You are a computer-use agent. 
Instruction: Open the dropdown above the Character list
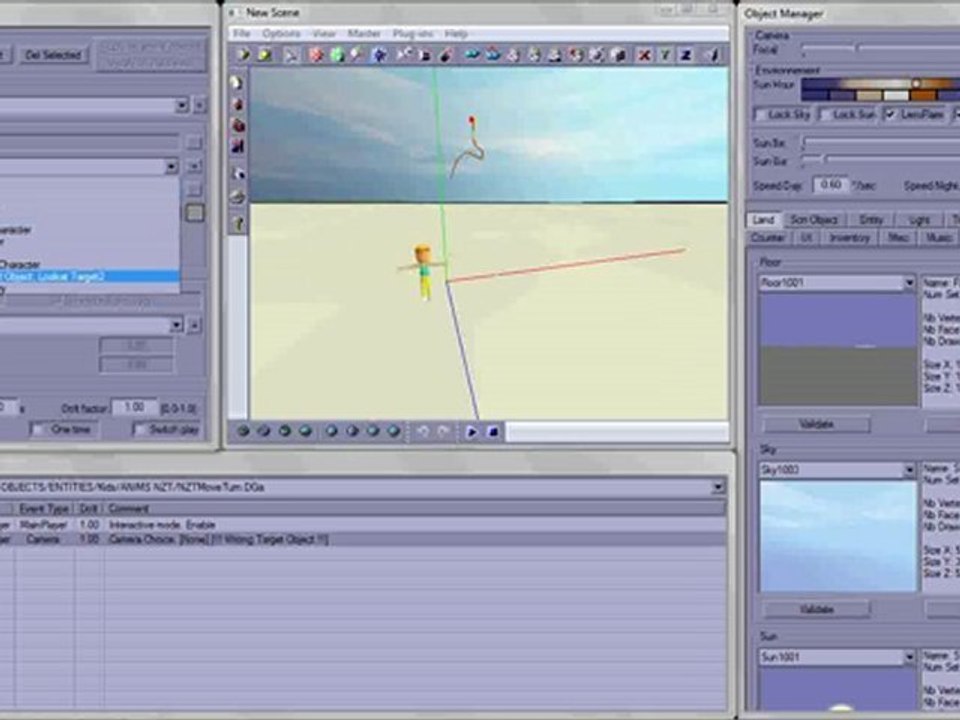[171, 167]
